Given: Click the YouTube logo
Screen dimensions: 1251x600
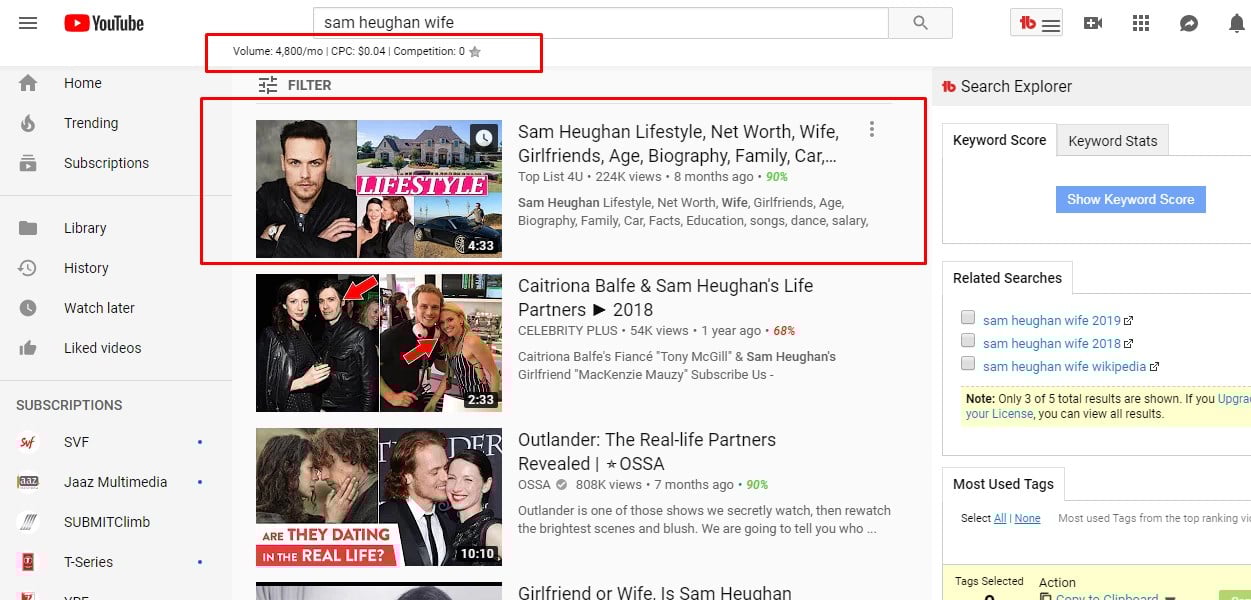Looking at the screenshot, I should click(104, 23).
